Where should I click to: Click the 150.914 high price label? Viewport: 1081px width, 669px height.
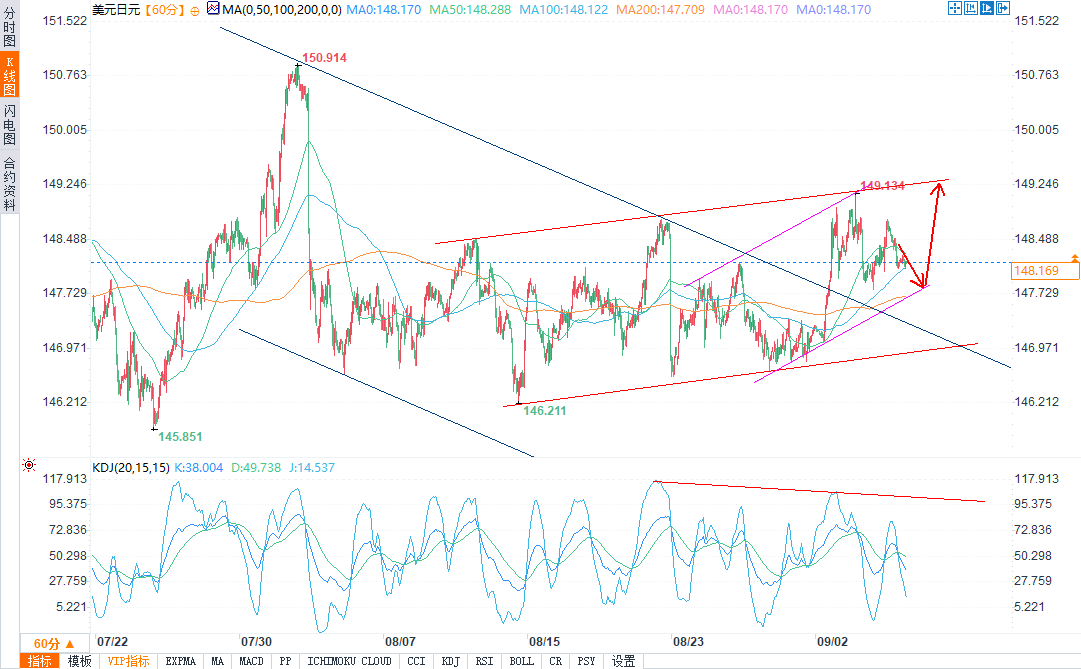pos(325,58)
